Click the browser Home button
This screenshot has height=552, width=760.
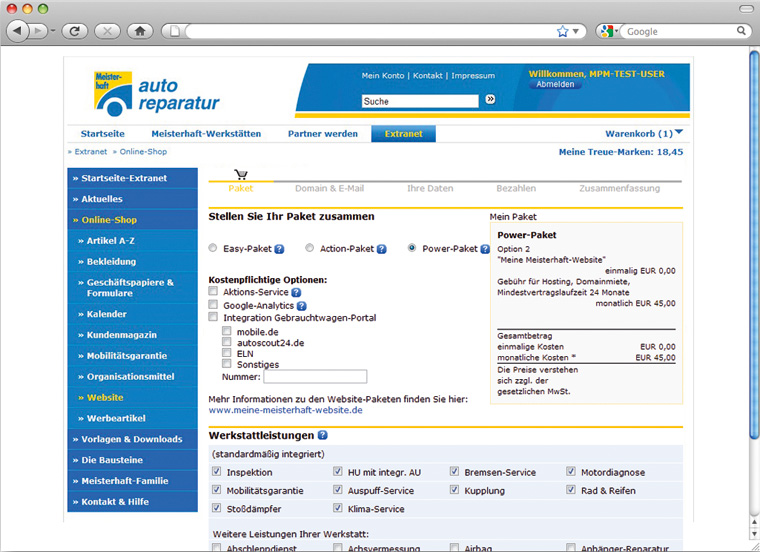click(x=139, y=31)
